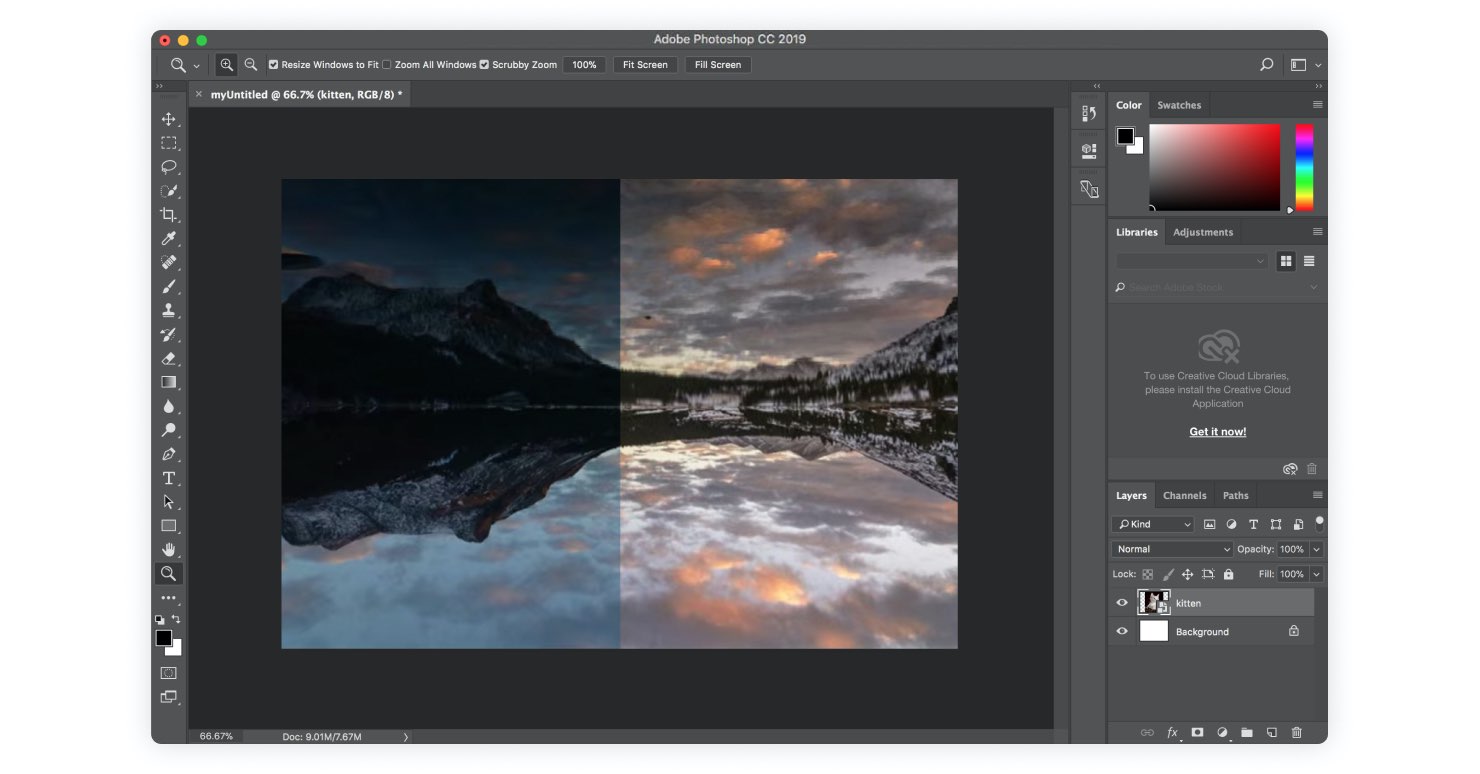The height and width of the screenshot is (774, 1480).
Task: Expand the Opacity value dropdown
Action: 1316,549
